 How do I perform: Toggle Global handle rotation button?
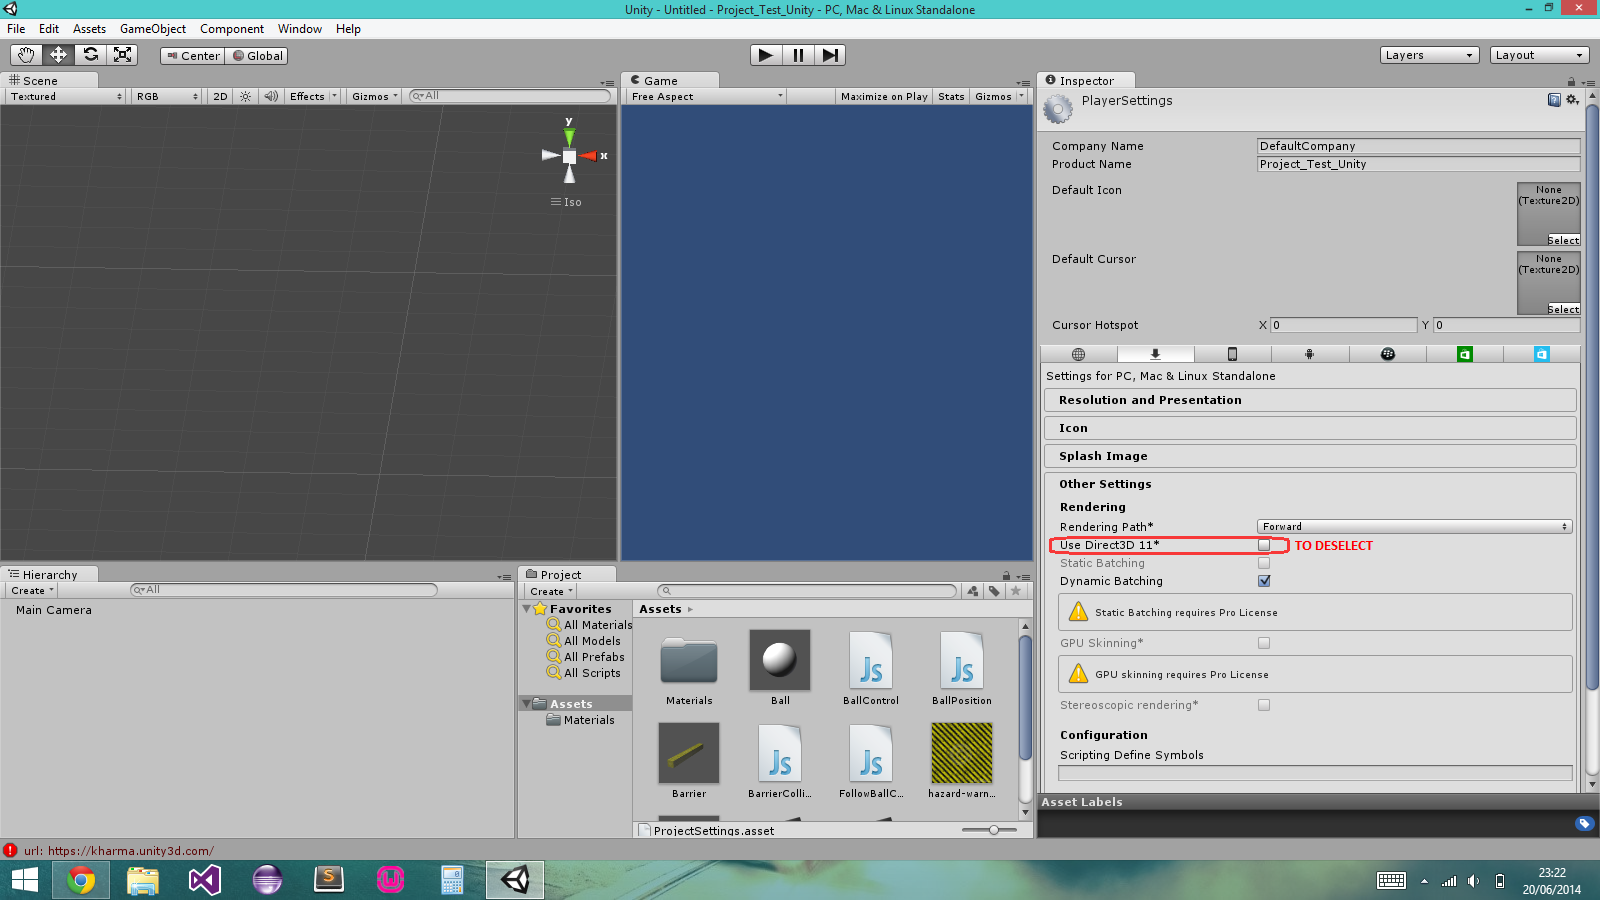(257, 56)
